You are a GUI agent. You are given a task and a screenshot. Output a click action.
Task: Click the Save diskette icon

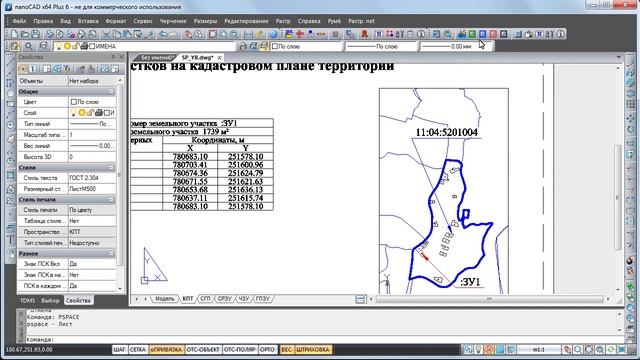(x=36, y=34)
